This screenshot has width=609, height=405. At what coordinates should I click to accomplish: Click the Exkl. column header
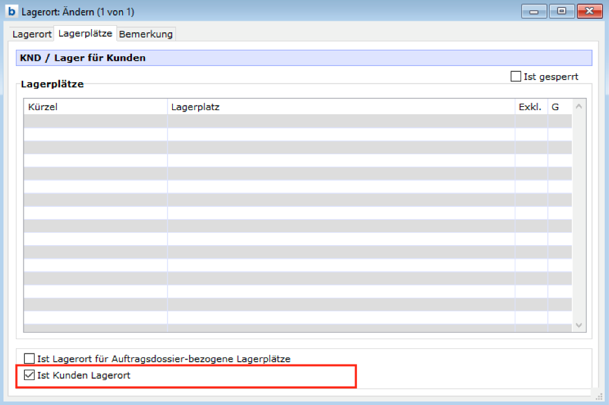[530, 106]
